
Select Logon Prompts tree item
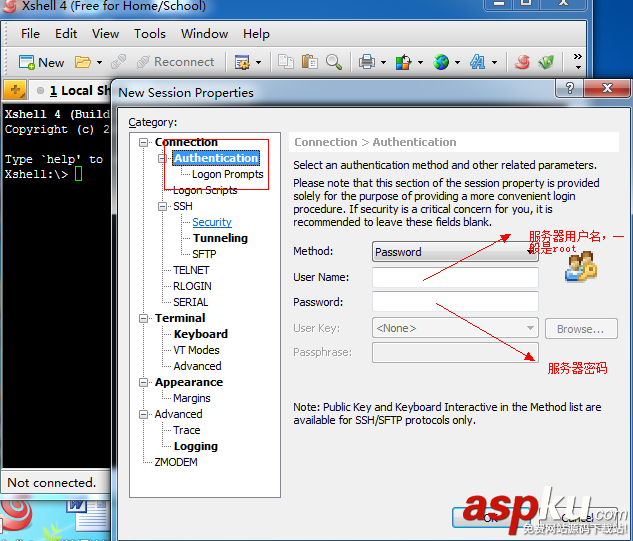click(228, 174)
